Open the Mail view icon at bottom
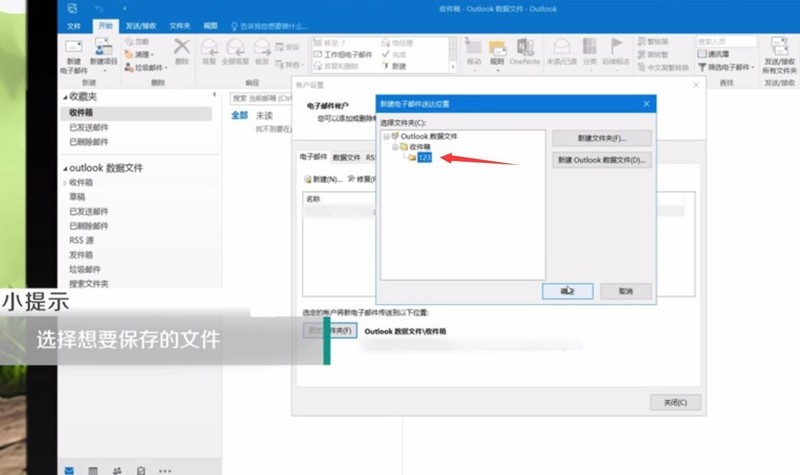Image resolution: width=800 pixels, height=475 pixels. coord(69,470)
